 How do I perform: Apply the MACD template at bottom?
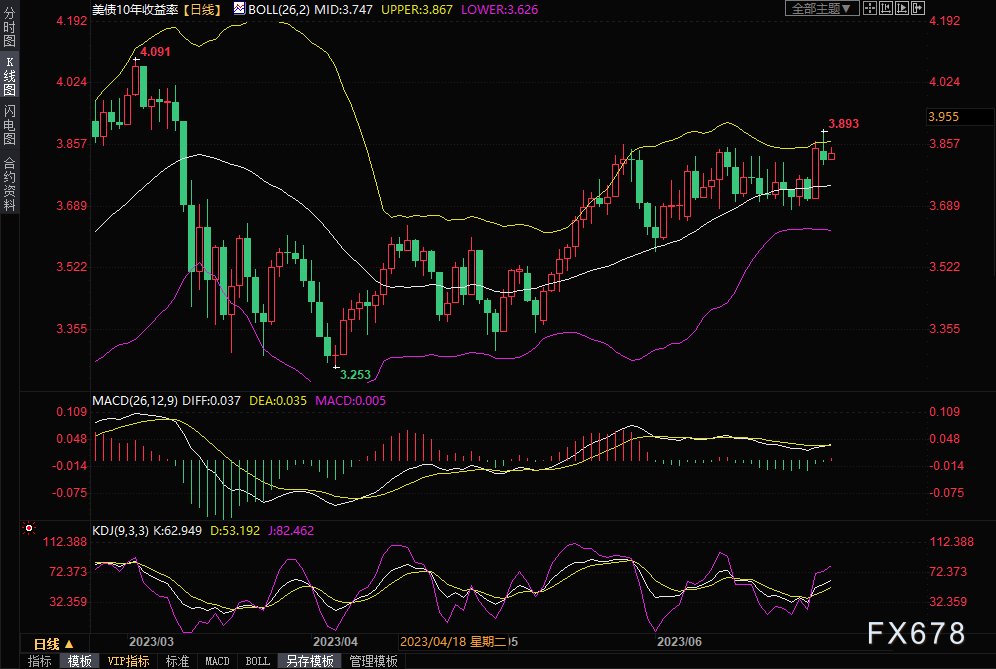[x=217, y=661]
